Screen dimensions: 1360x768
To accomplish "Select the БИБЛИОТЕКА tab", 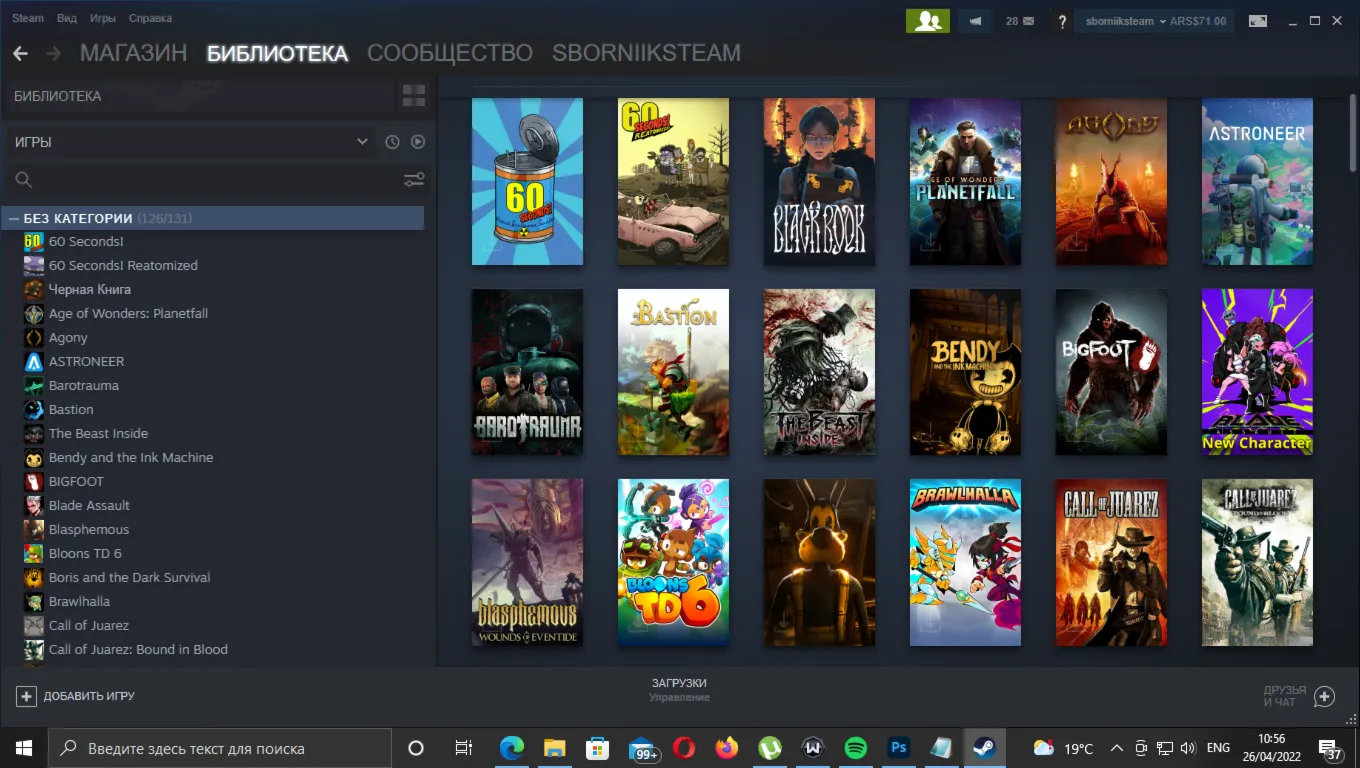I will 277,53.
